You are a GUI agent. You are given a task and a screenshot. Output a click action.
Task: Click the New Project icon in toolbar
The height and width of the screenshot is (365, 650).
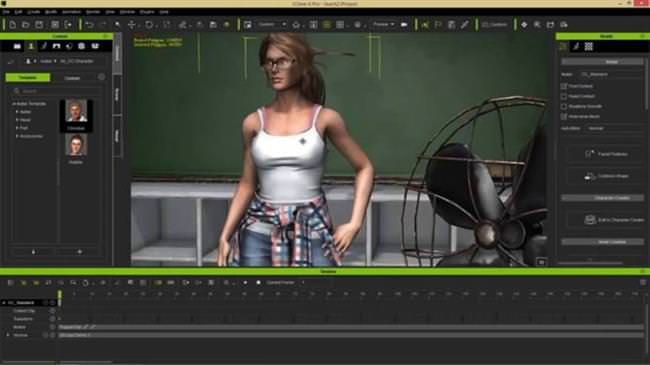coord(13,25)
